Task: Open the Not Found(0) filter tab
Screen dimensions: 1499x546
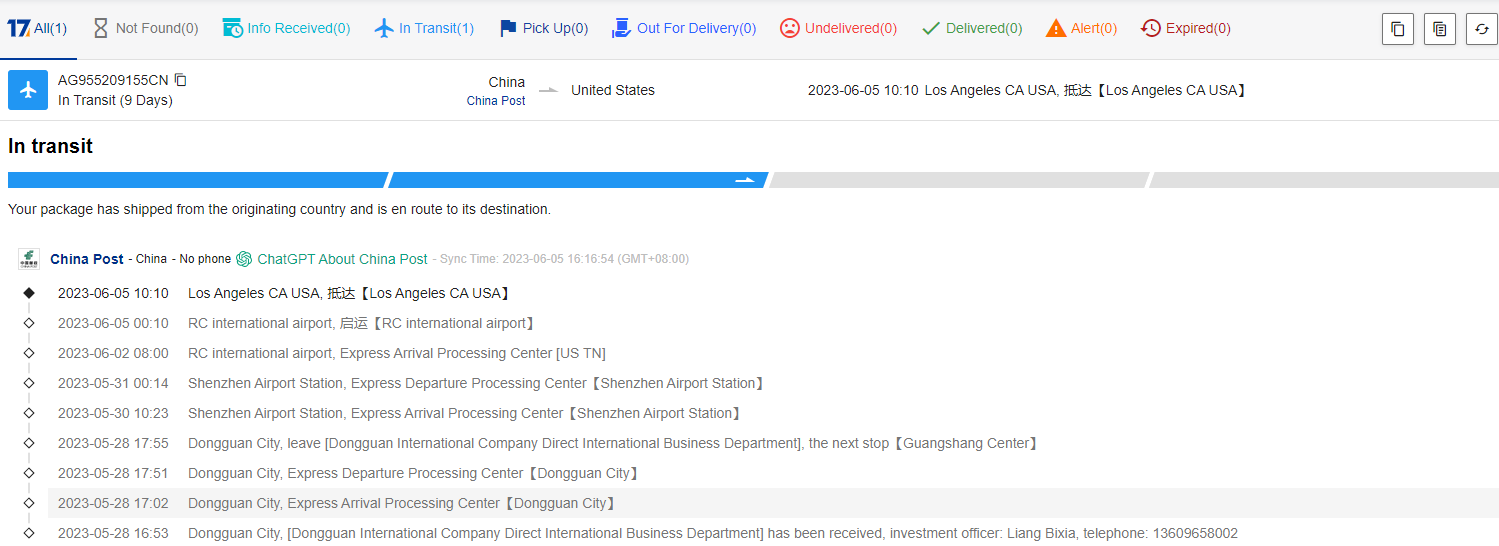Action: [x=145, y=28]
